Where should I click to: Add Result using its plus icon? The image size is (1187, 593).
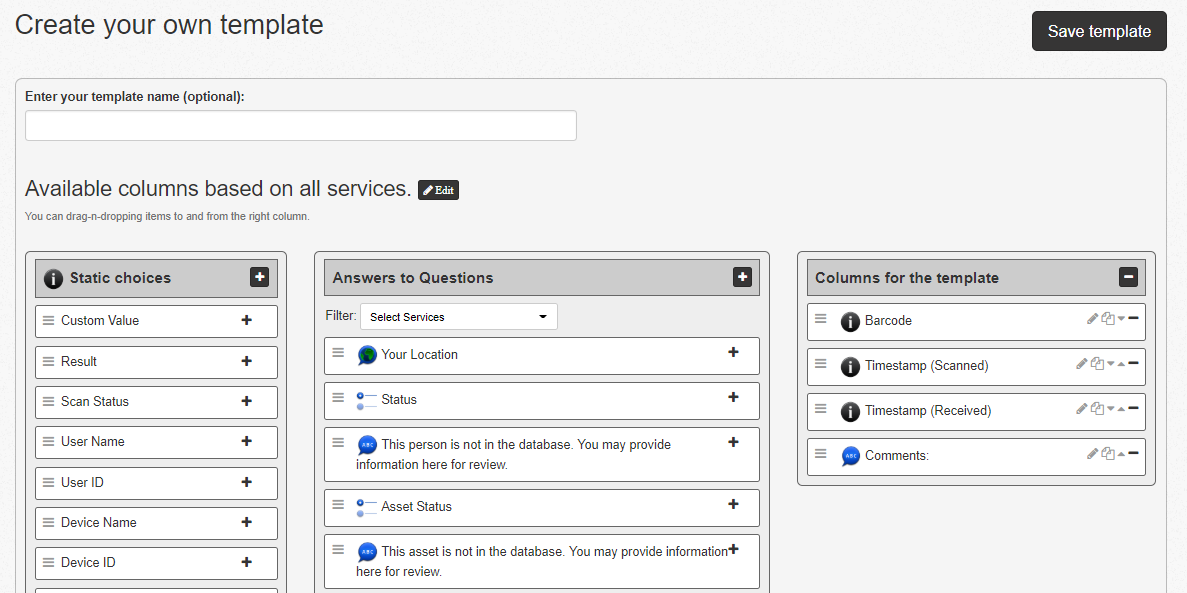(246, 361)
